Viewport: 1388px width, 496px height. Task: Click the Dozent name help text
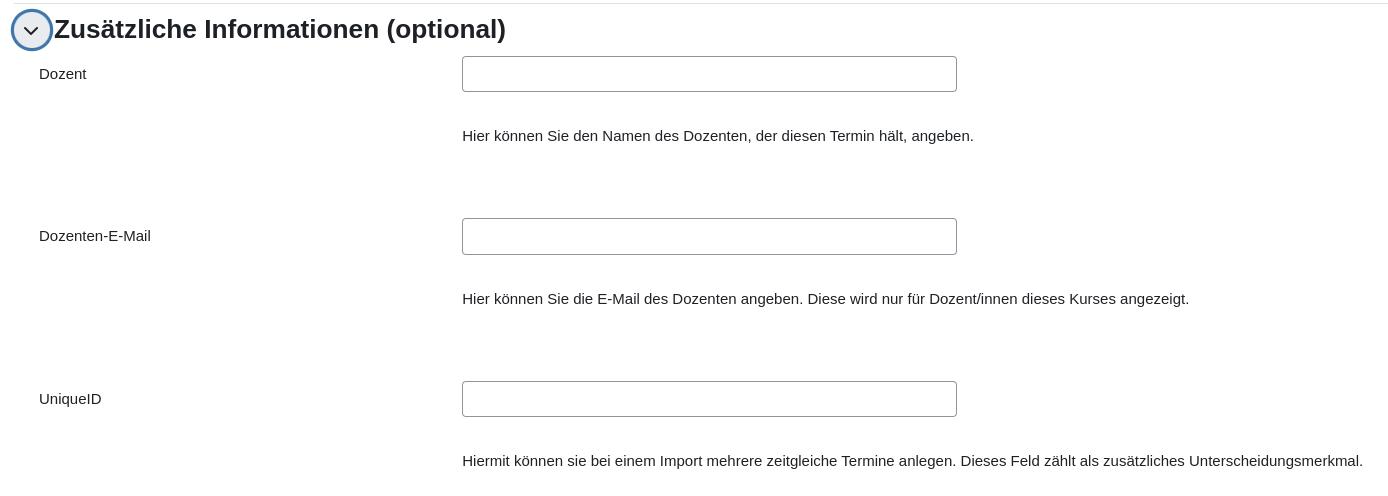point(717,136)
